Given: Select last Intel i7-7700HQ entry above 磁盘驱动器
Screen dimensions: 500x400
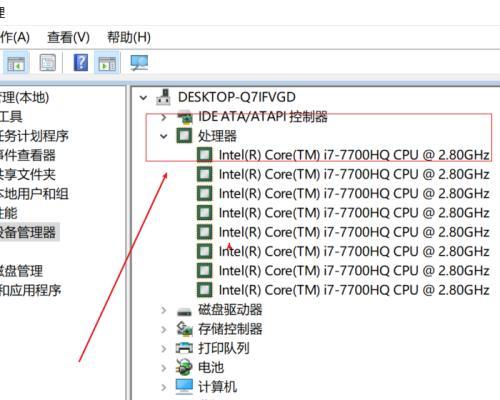Looking at the screenshot, I should [x=354, y=290].
